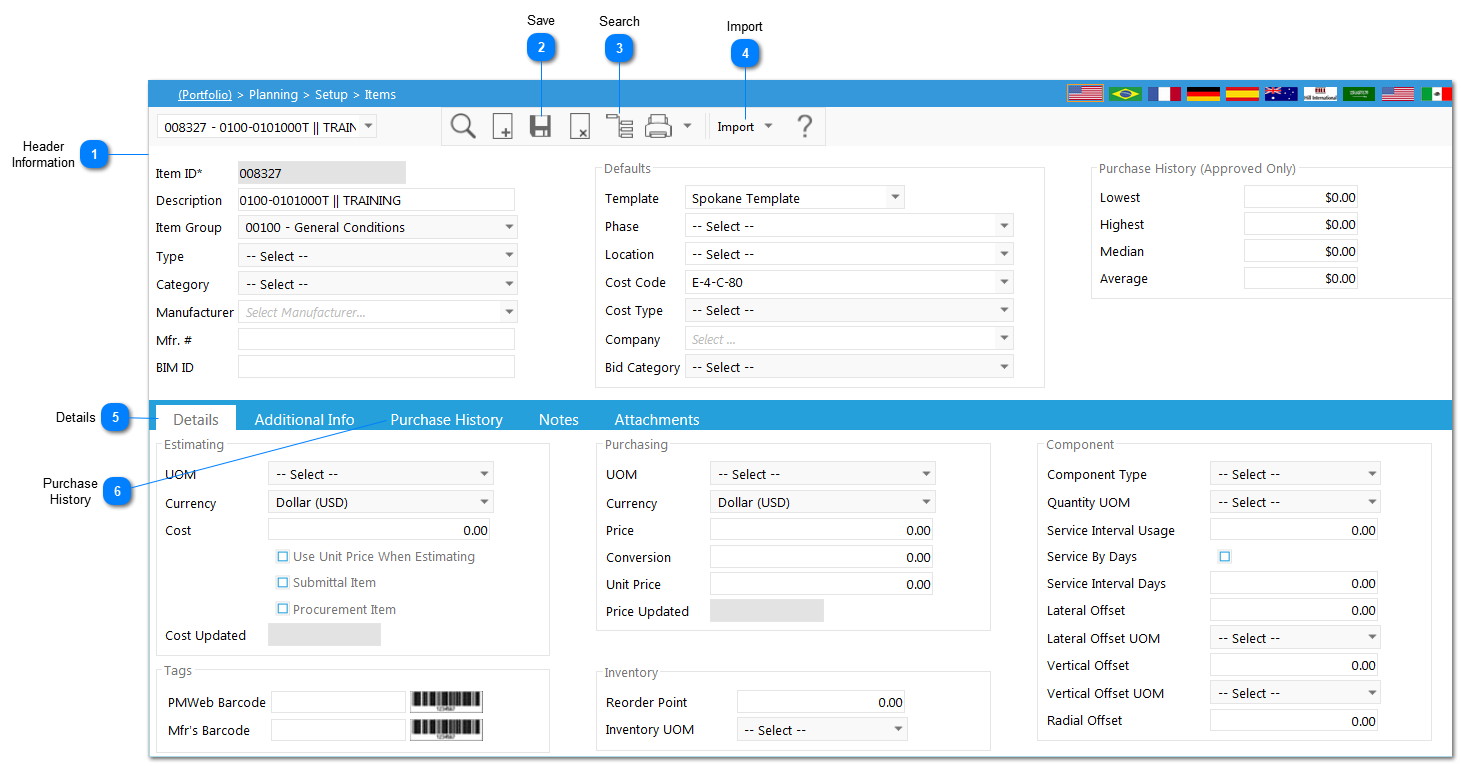Select the Saudi Arabia flag language
The image size is (1461, 766).
coord(1359,94)
